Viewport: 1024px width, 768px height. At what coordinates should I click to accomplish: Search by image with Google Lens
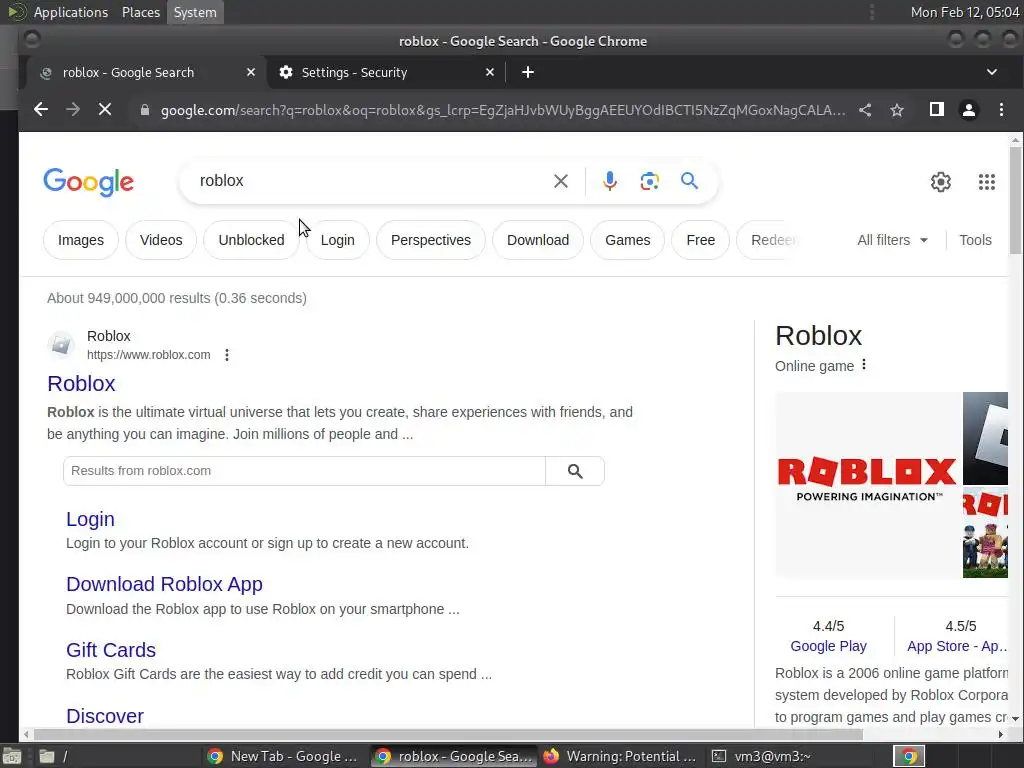point(649,181)
